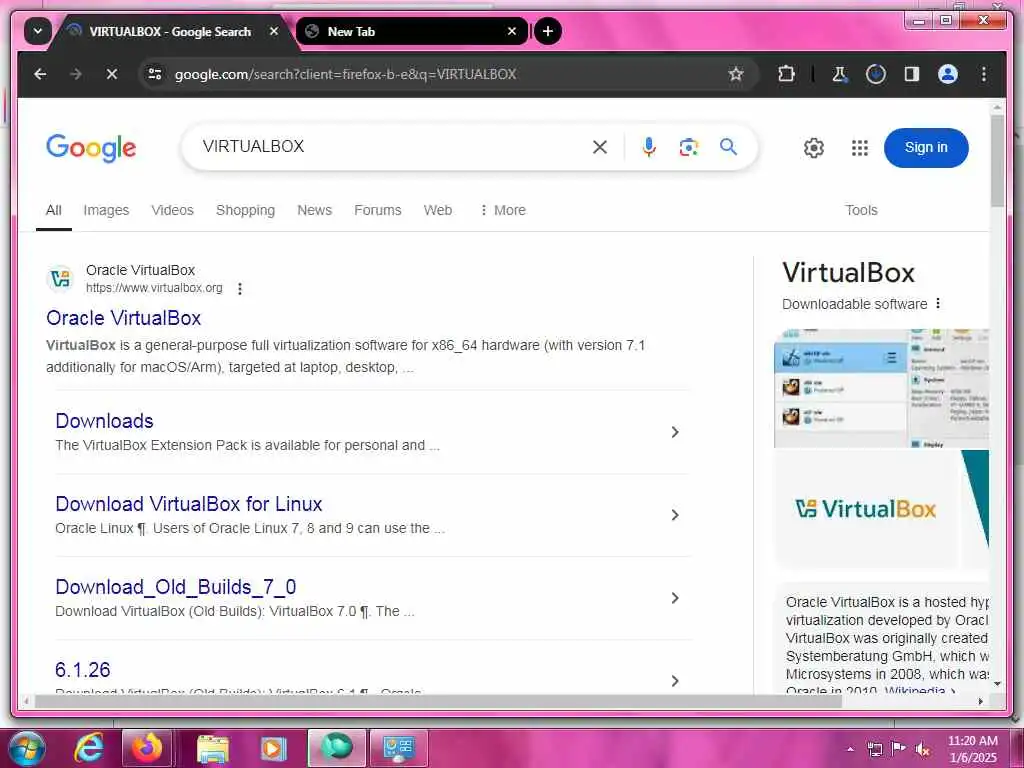Select the Forums results tab
1024x768 pixels.
click(377, 210)
